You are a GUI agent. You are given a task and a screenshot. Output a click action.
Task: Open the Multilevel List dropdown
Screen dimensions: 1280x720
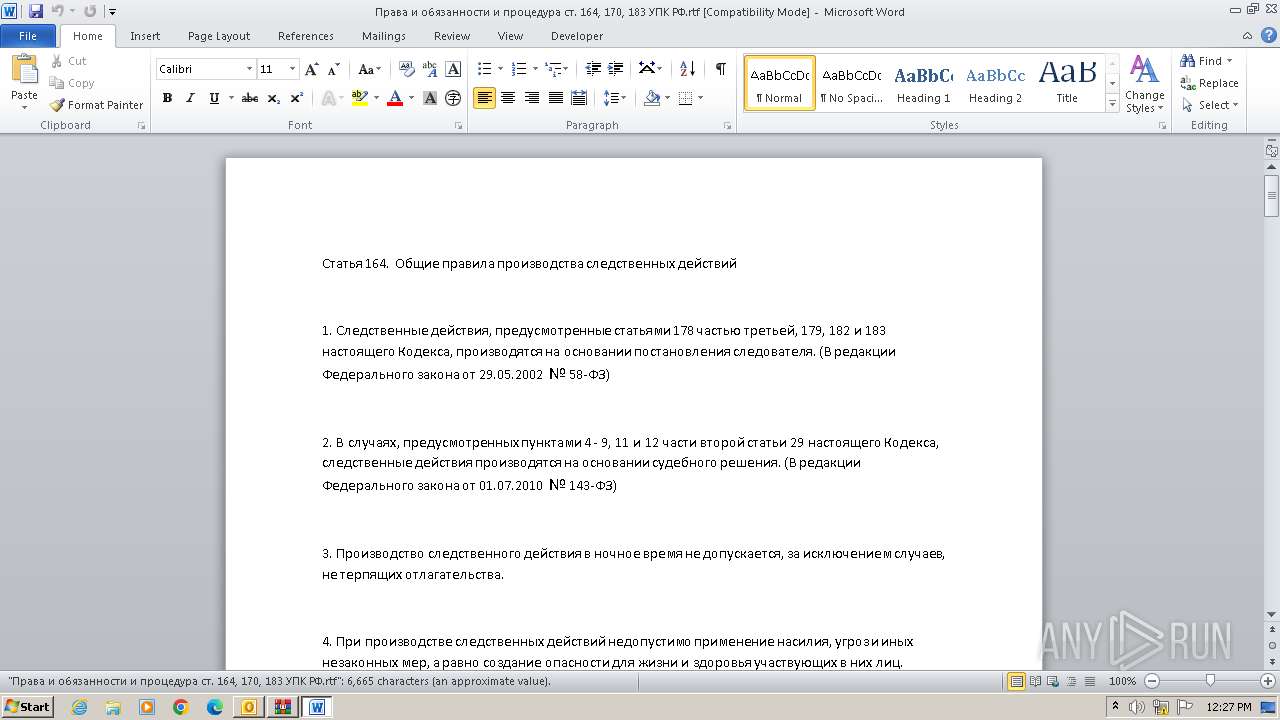pos(557,69)
